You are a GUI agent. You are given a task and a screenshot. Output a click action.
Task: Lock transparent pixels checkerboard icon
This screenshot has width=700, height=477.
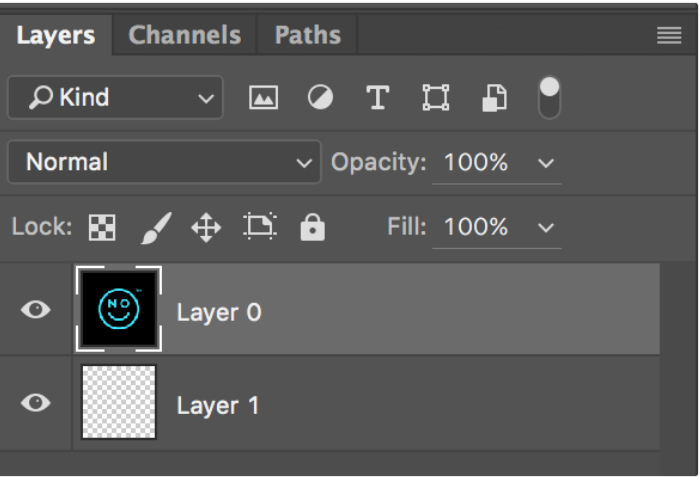coord(102,228)
